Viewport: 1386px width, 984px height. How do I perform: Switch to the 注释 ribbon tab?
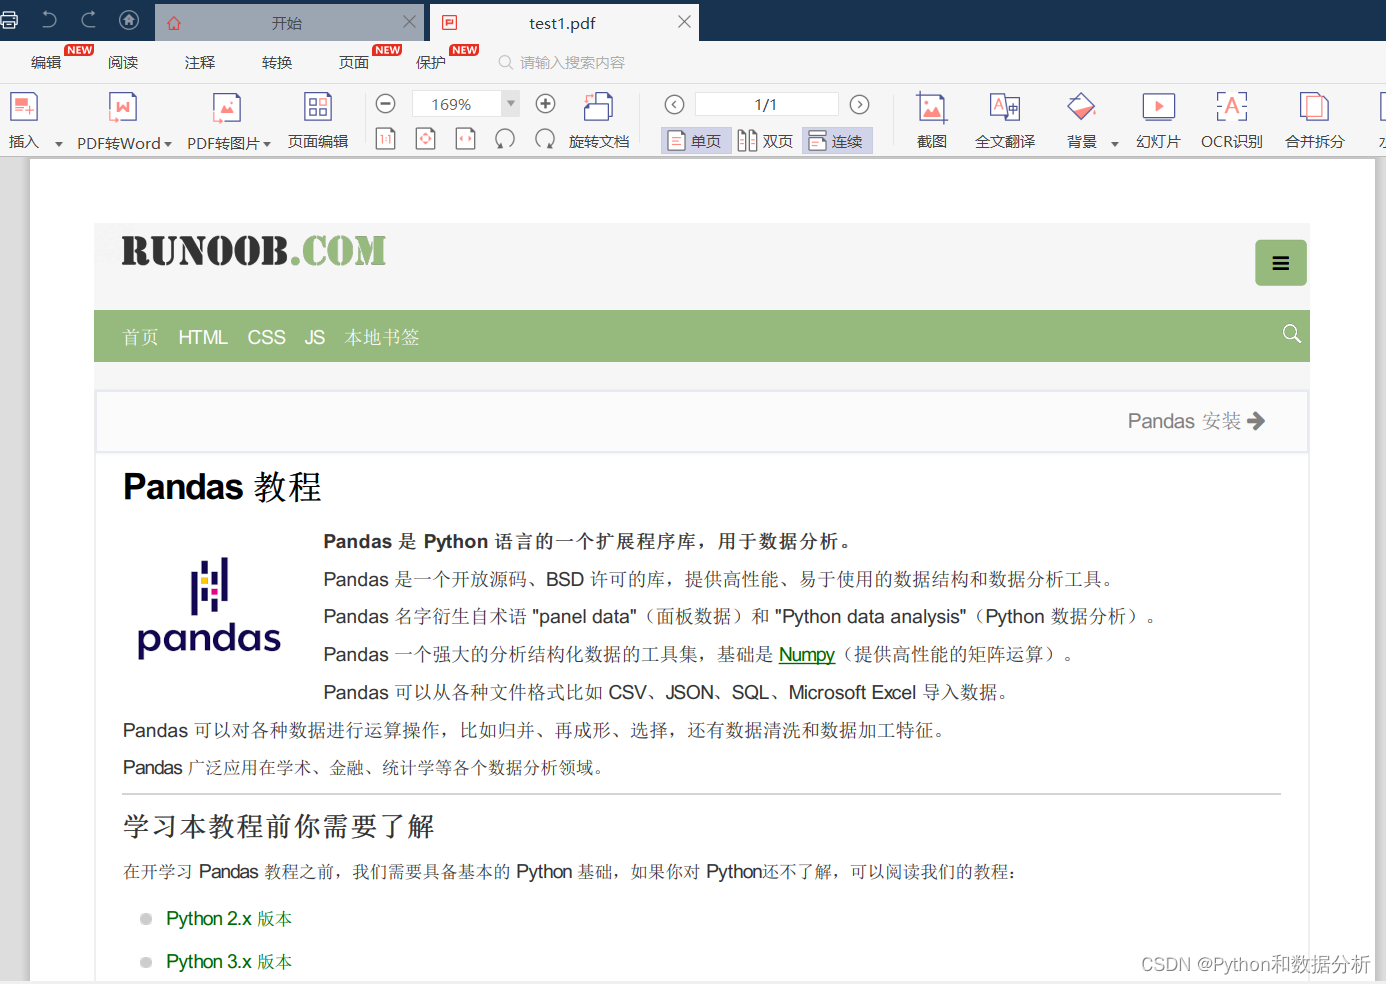tap(198, 61)
